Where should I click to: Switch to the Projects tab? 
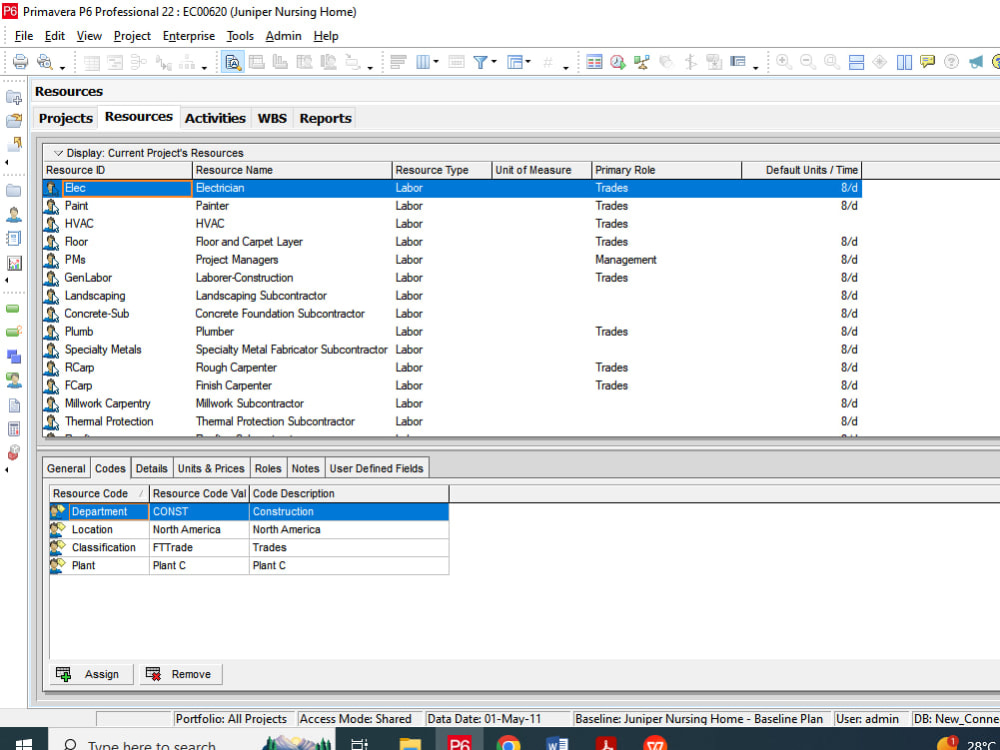pos(66,118)
